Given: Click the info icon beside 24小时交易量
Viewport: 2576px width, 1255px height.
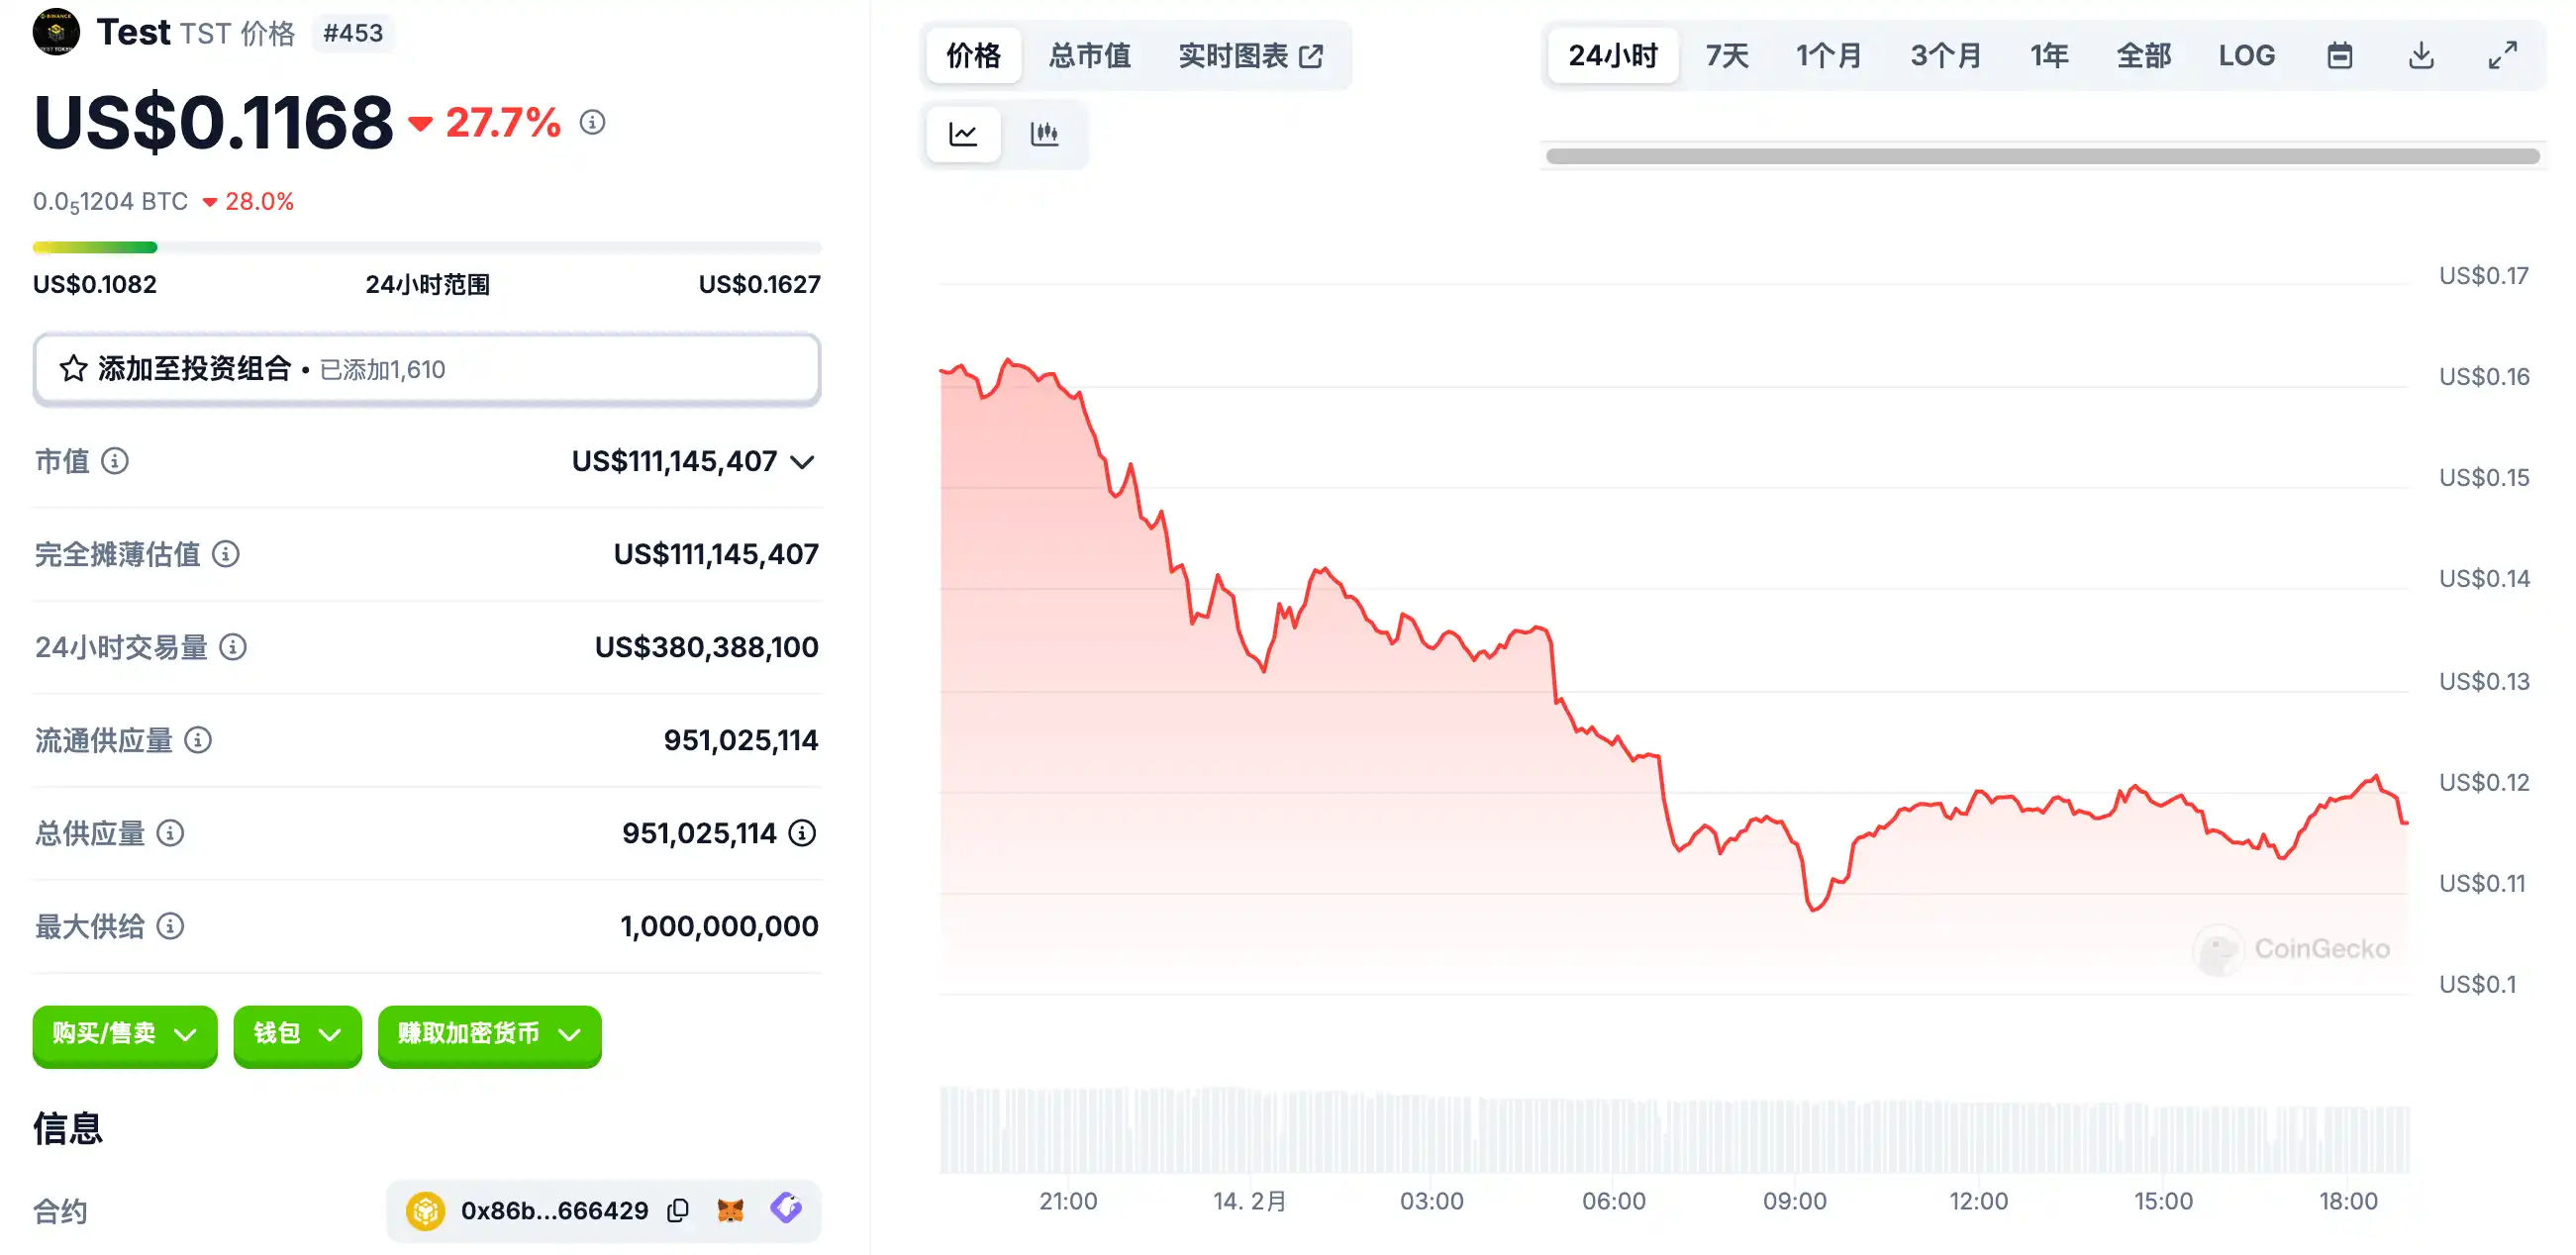Looking at the screenshot, I should click(233, 647).
